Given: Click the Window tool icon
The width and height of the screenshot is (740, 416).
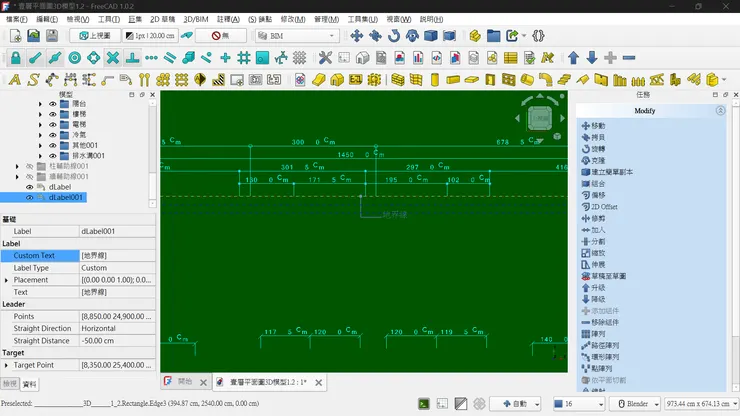Looking at the screenshot, I should pyautogui.click(x=508, y=79).
